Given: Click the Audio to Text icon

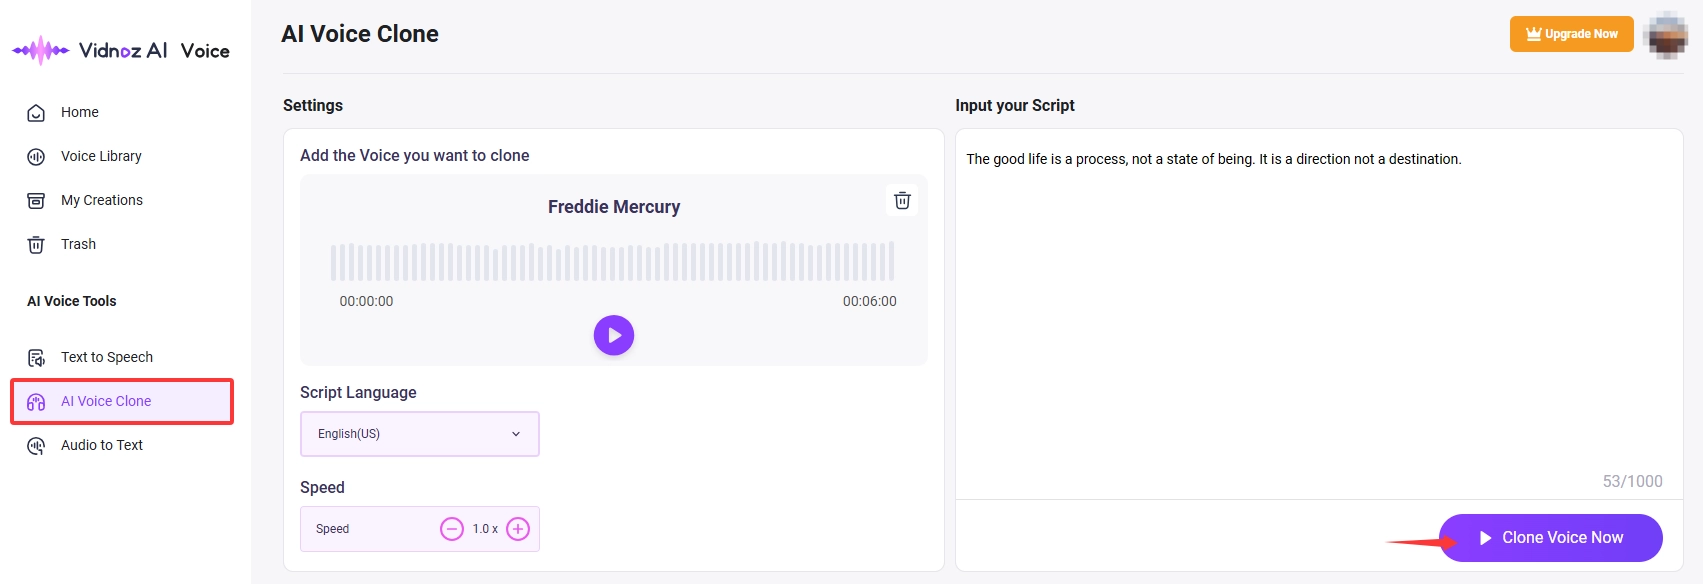Looking at the screenshot, I should (36, 446).
